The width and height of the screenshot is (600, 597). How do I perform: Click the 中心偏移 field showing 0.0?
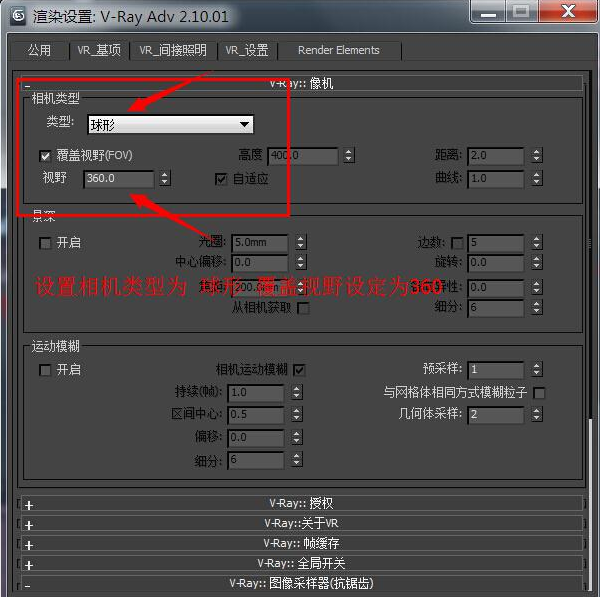[x=260, y=263]
